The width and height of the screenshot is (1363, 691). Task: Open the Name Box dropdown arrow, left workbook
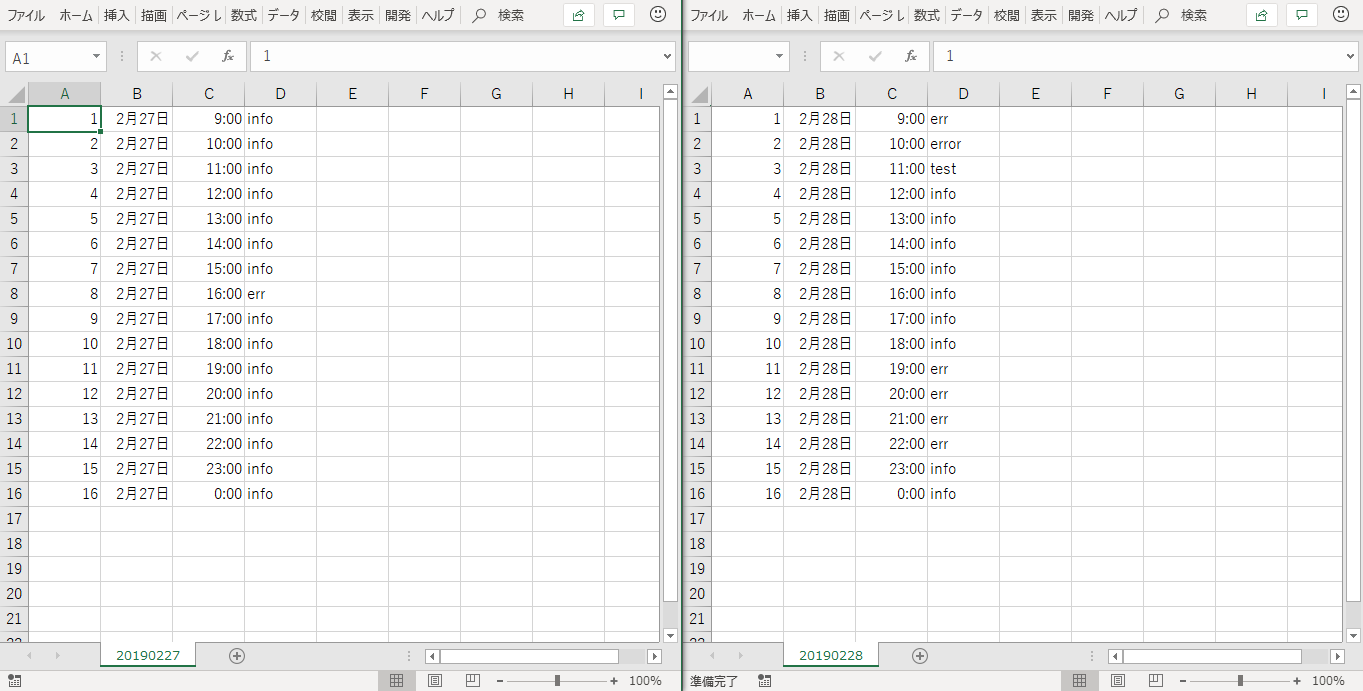pyautogui.click(x=94, y=56)
